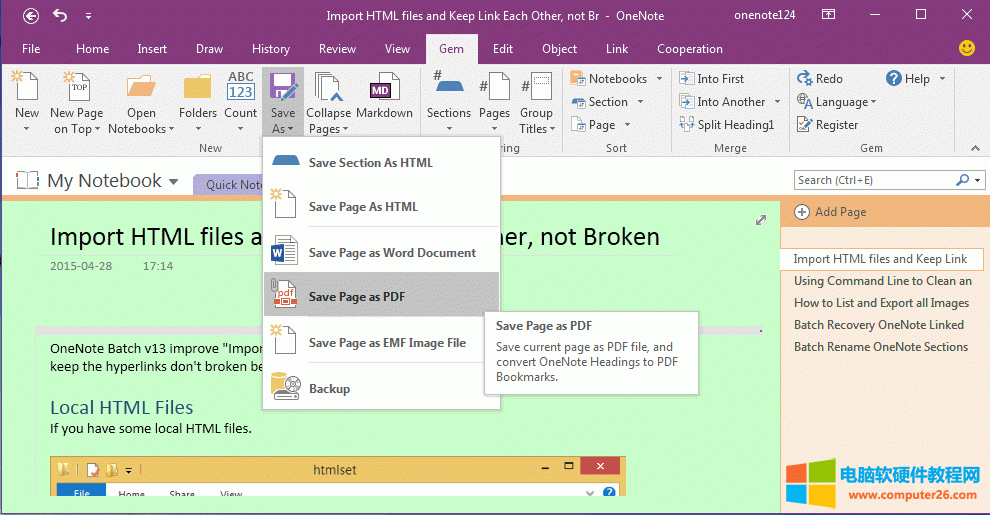The image size is (990, 515).
Task: Click the Register button
Action: [827, 125]
